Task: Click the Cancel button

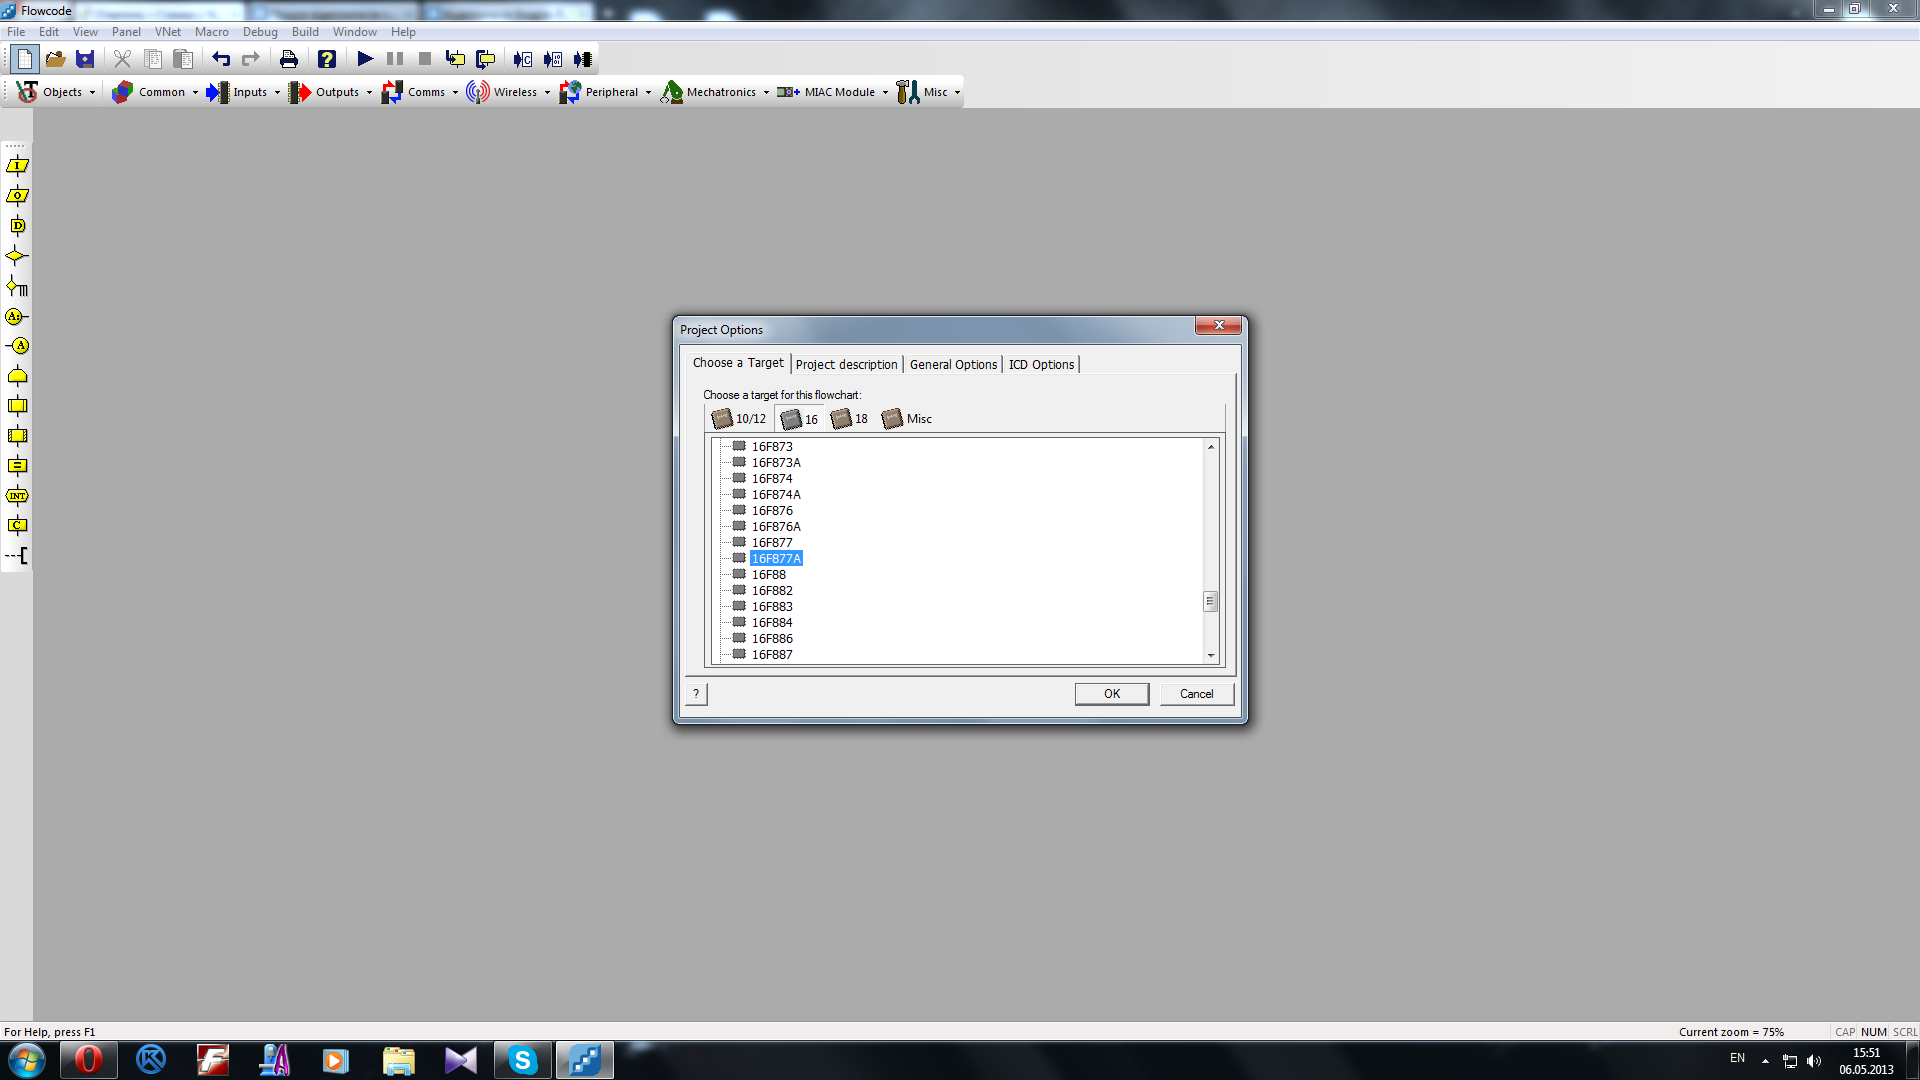Action: pos(1196,694)
